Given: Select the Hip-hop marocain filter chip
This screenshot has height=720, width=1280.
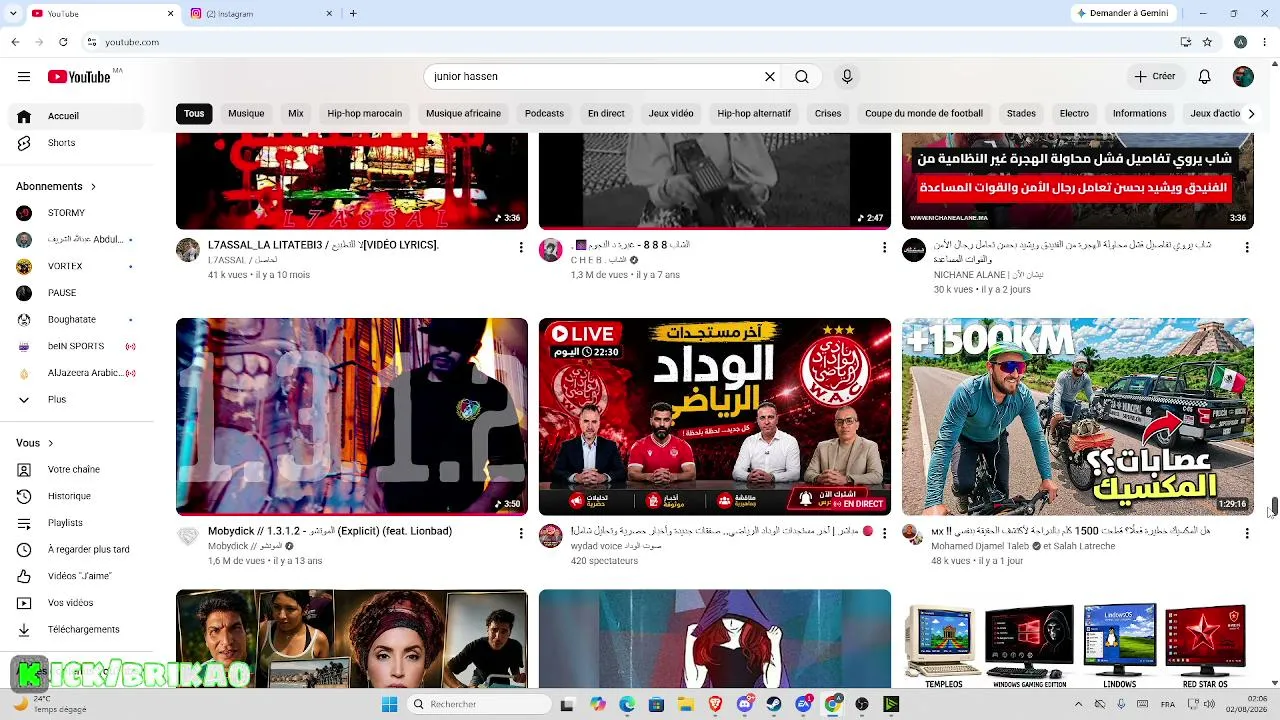Looking at the screenshot, I should click(365, 114).
